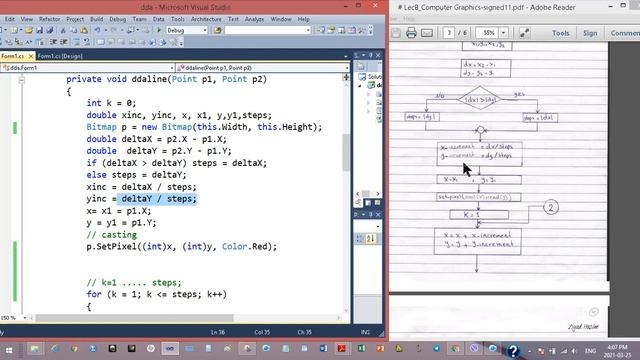Click the Categorized icon in Properties panel

pos(360,238)
